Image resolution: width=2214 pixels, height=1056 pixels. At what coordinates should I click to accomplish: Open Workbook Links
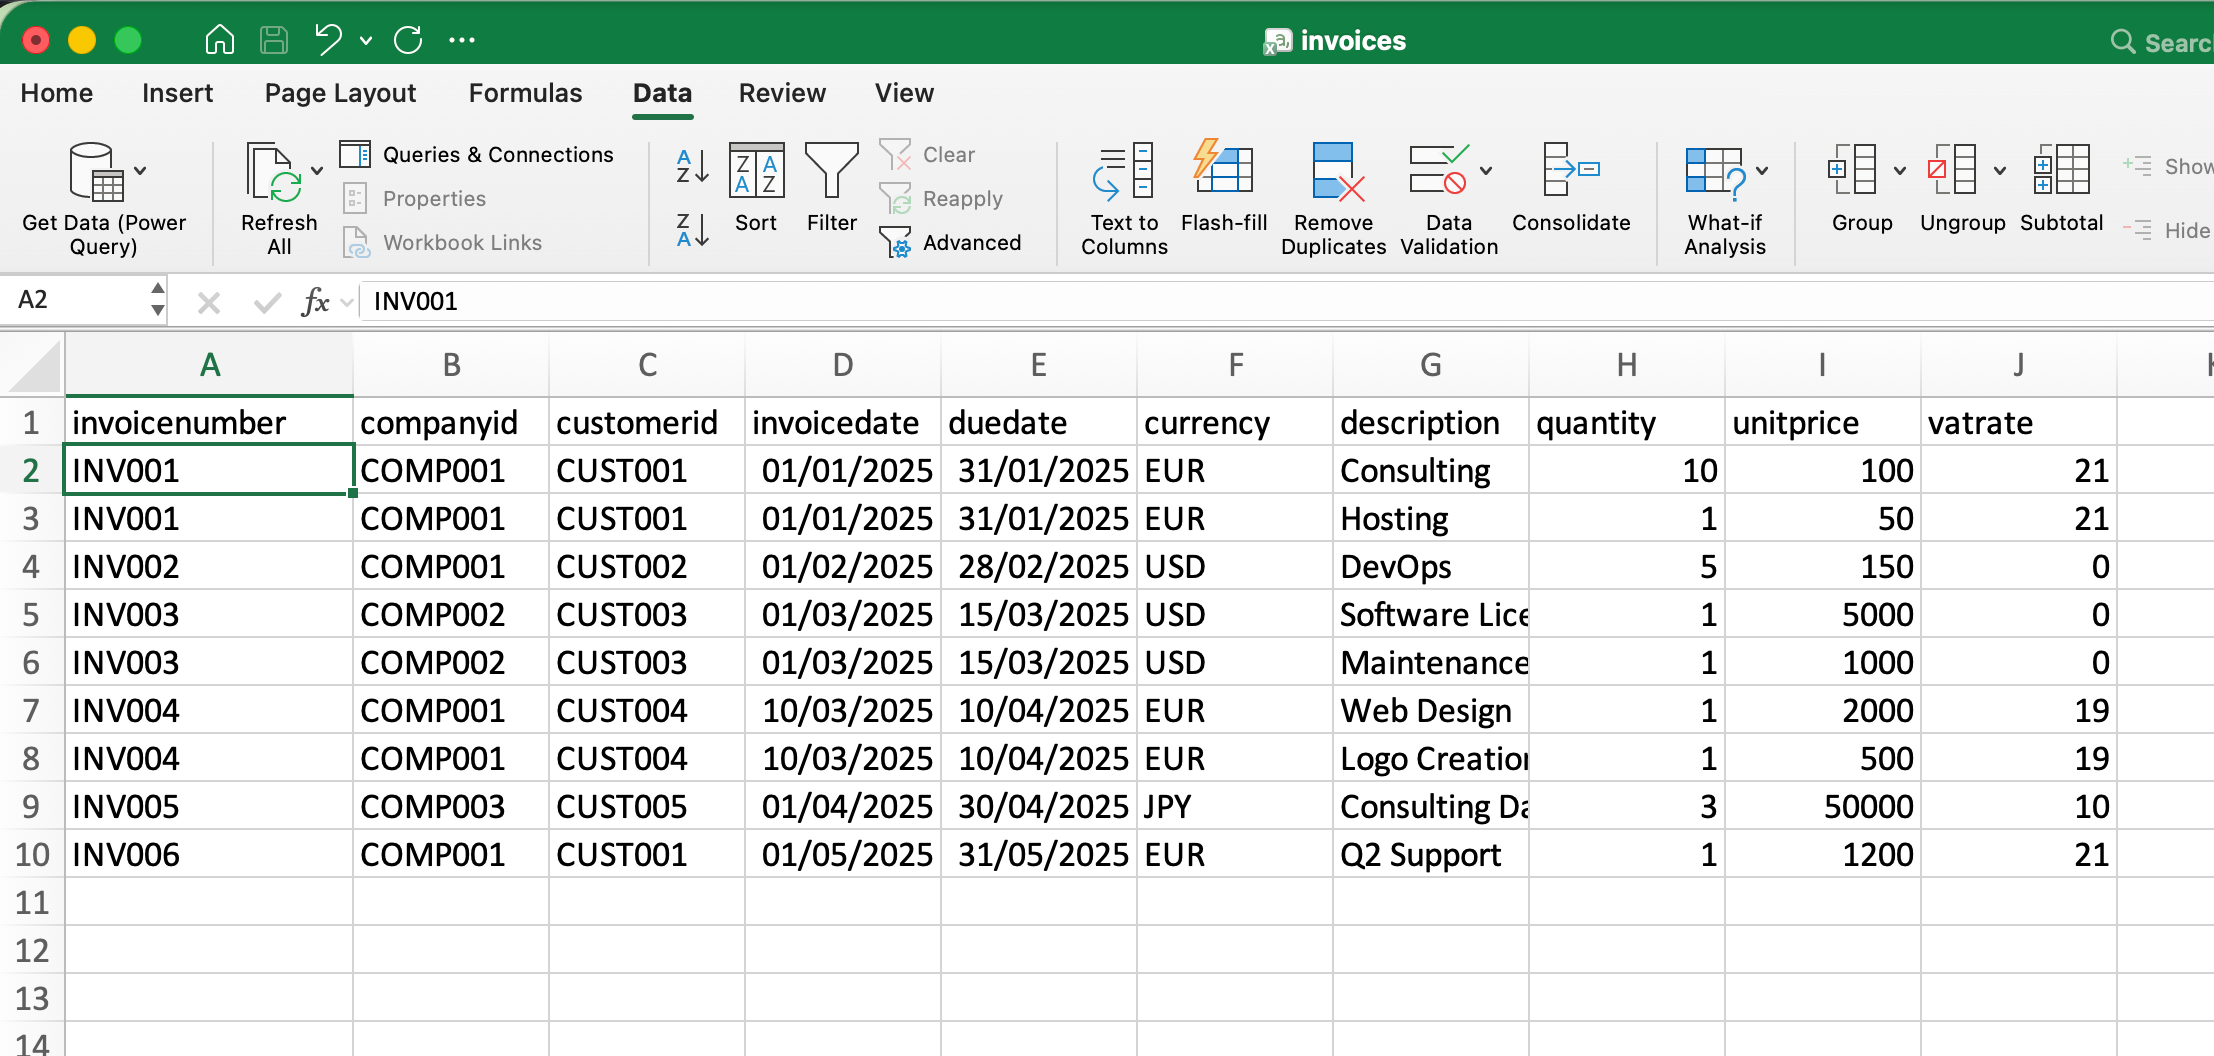(x=442, y=242)
